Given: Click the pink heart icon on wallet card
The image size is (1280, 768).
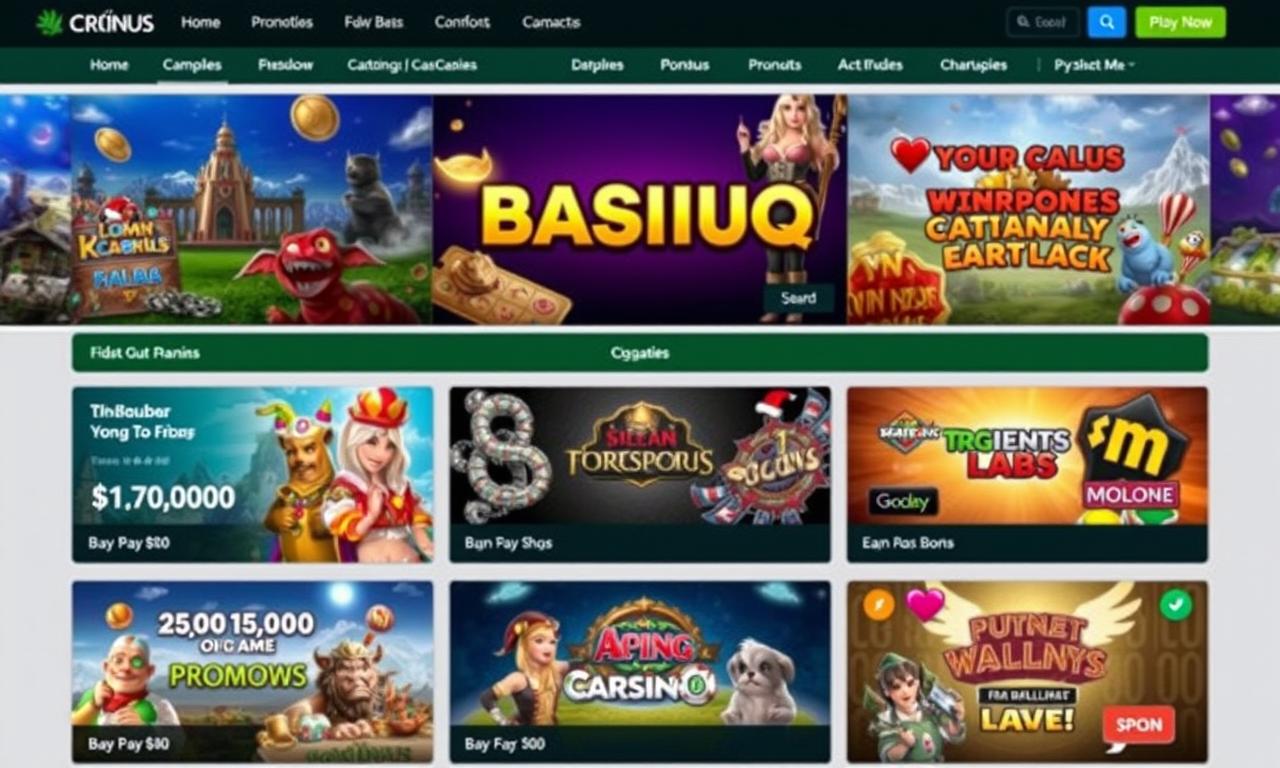Looking at the screenshot, I should 926,603.
